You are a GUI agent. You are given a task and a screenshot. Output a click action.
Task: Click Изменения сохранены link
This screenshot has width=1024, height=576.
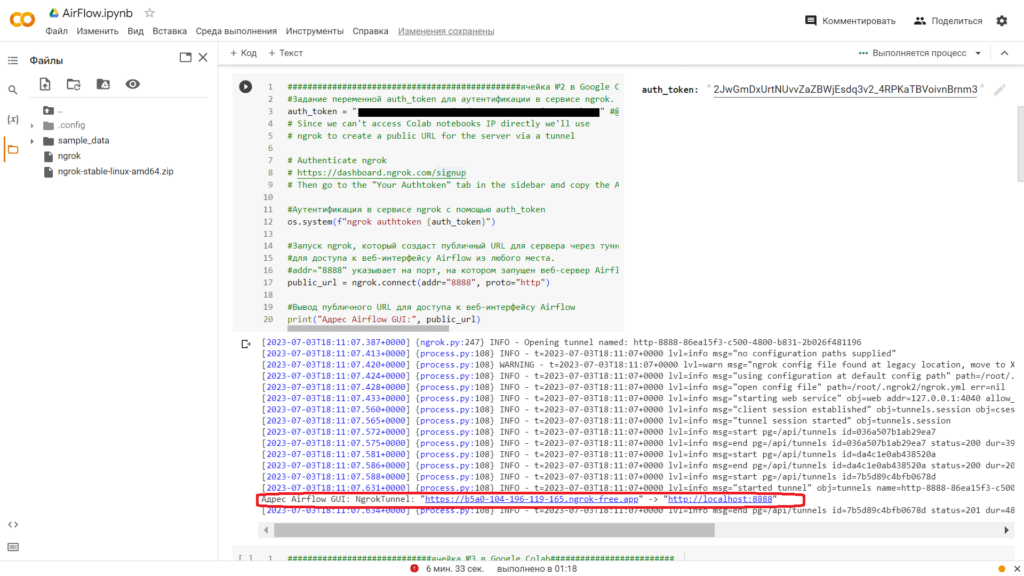446,31
